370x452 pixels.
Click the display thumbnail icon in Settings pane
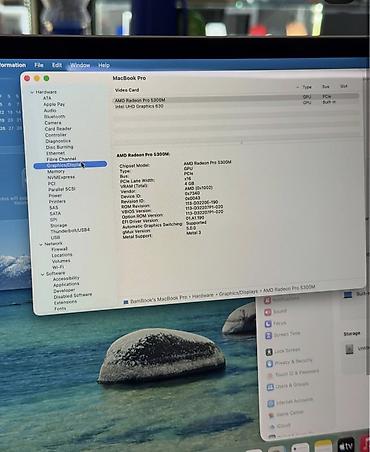348,295
